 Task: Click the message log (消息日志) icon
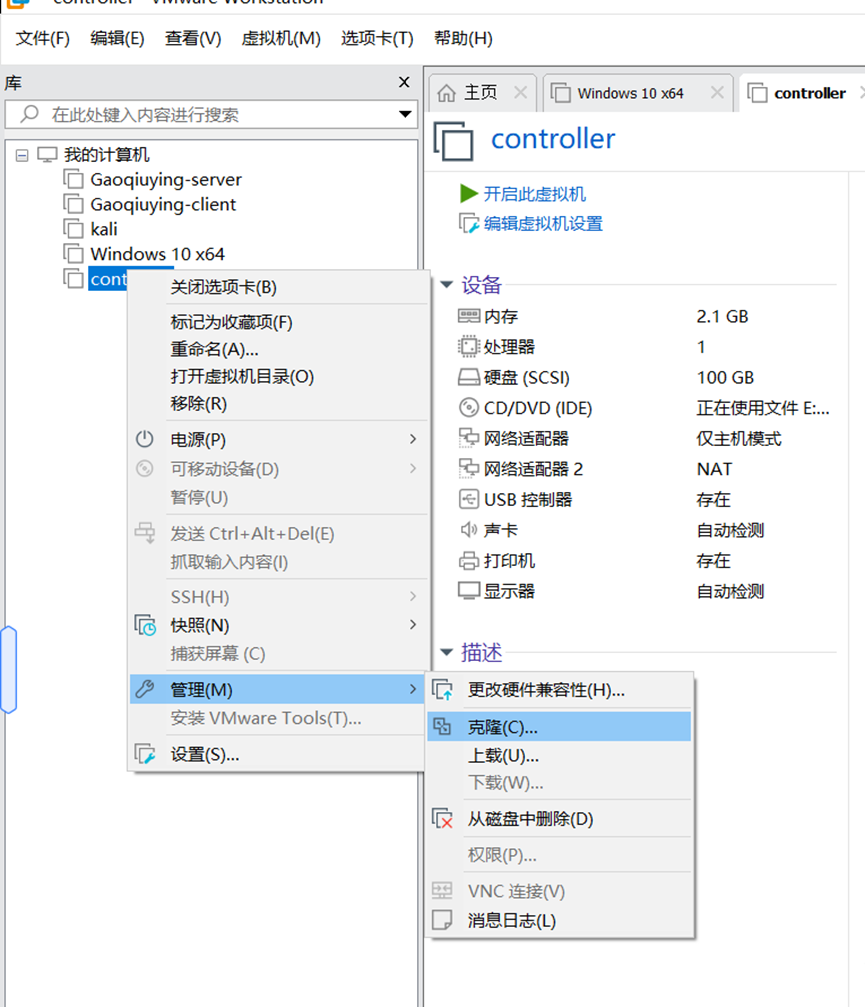click(442, 920)
